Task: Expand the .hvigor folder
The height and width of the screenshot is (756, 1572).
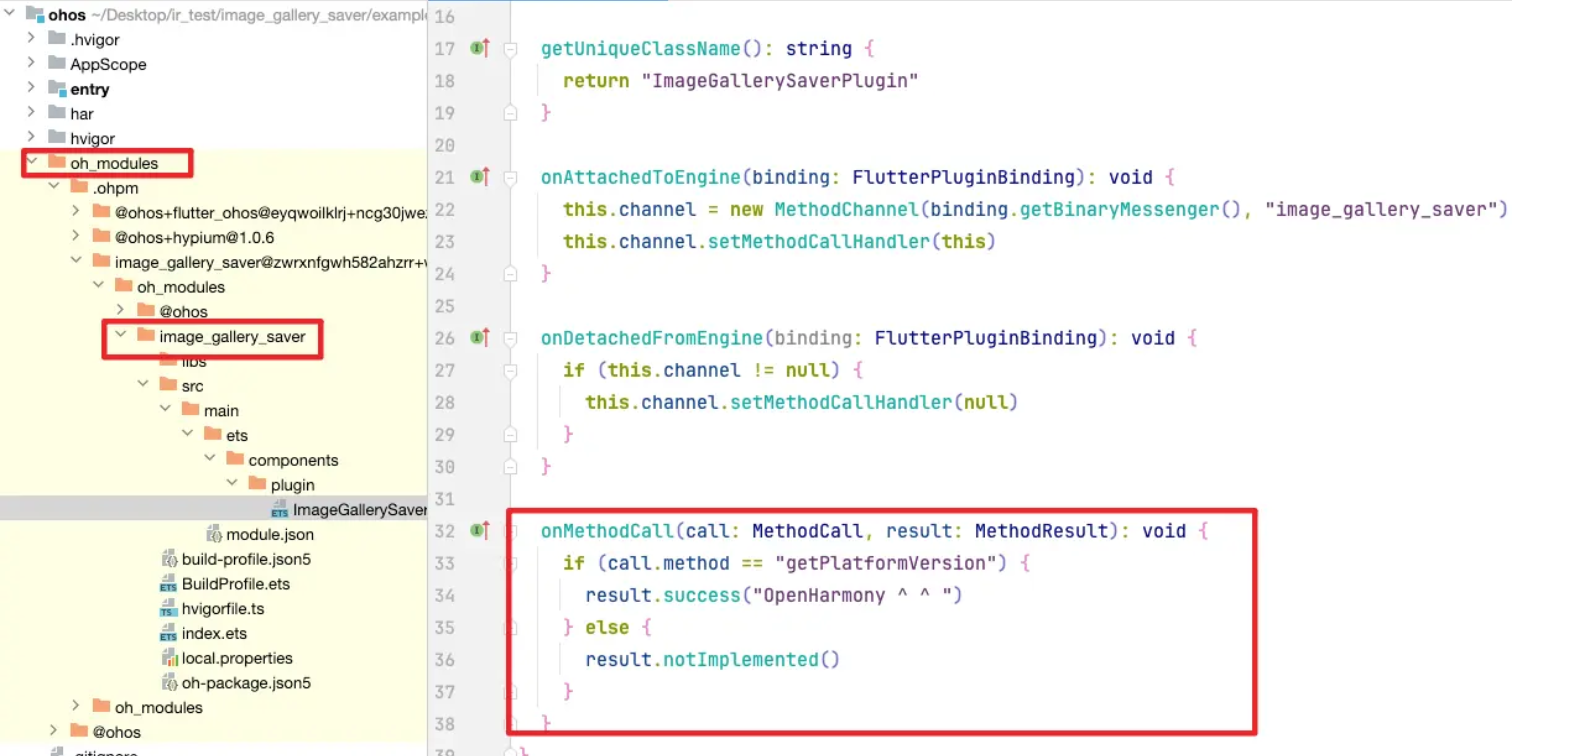Action: coord(31,38)
